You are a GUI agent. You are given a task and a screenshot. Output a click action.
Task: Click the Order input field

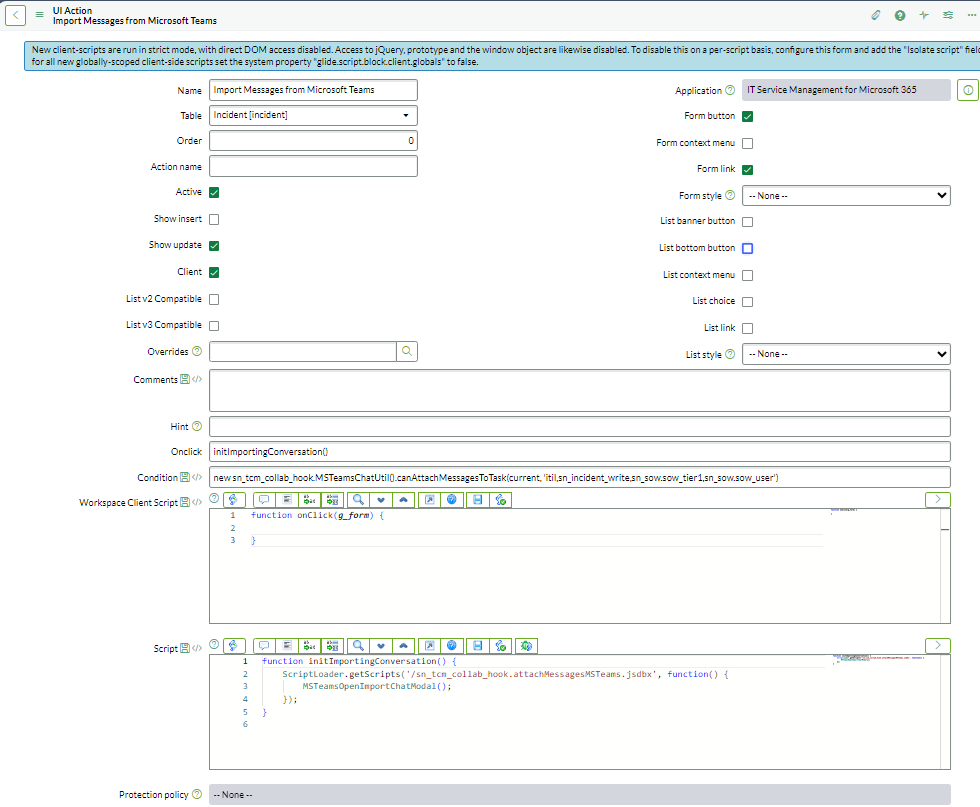pos(313,141)
